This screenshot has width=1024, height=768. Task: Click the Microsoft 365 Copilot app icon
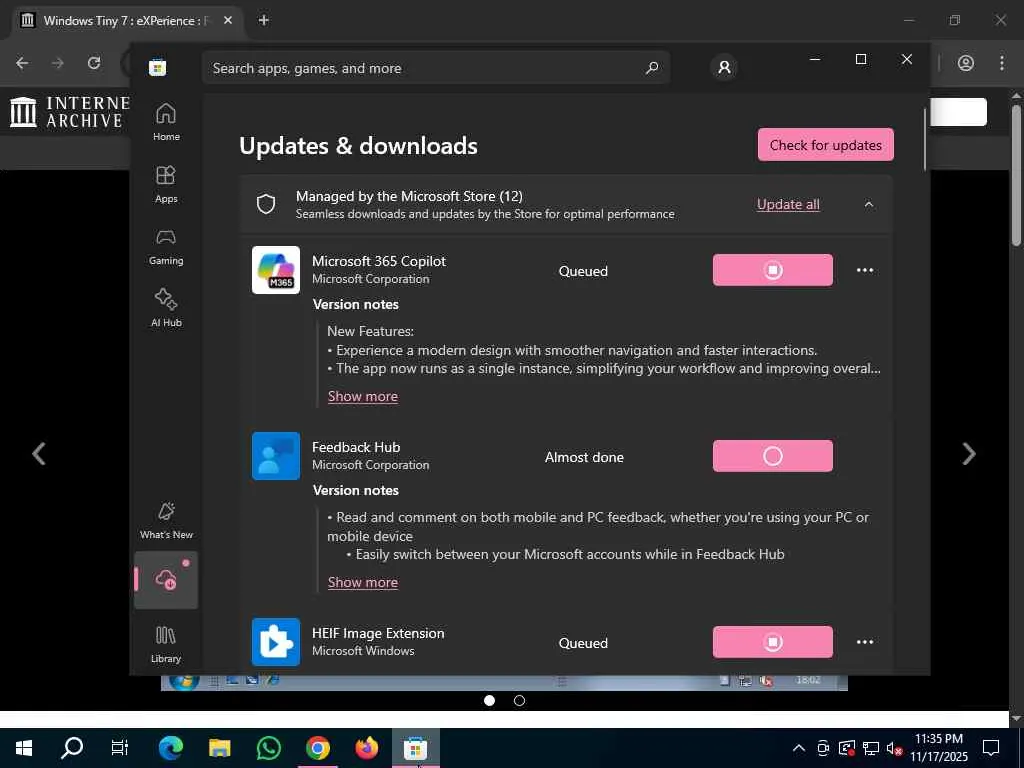pyautogui.click(x=276, y=270)
